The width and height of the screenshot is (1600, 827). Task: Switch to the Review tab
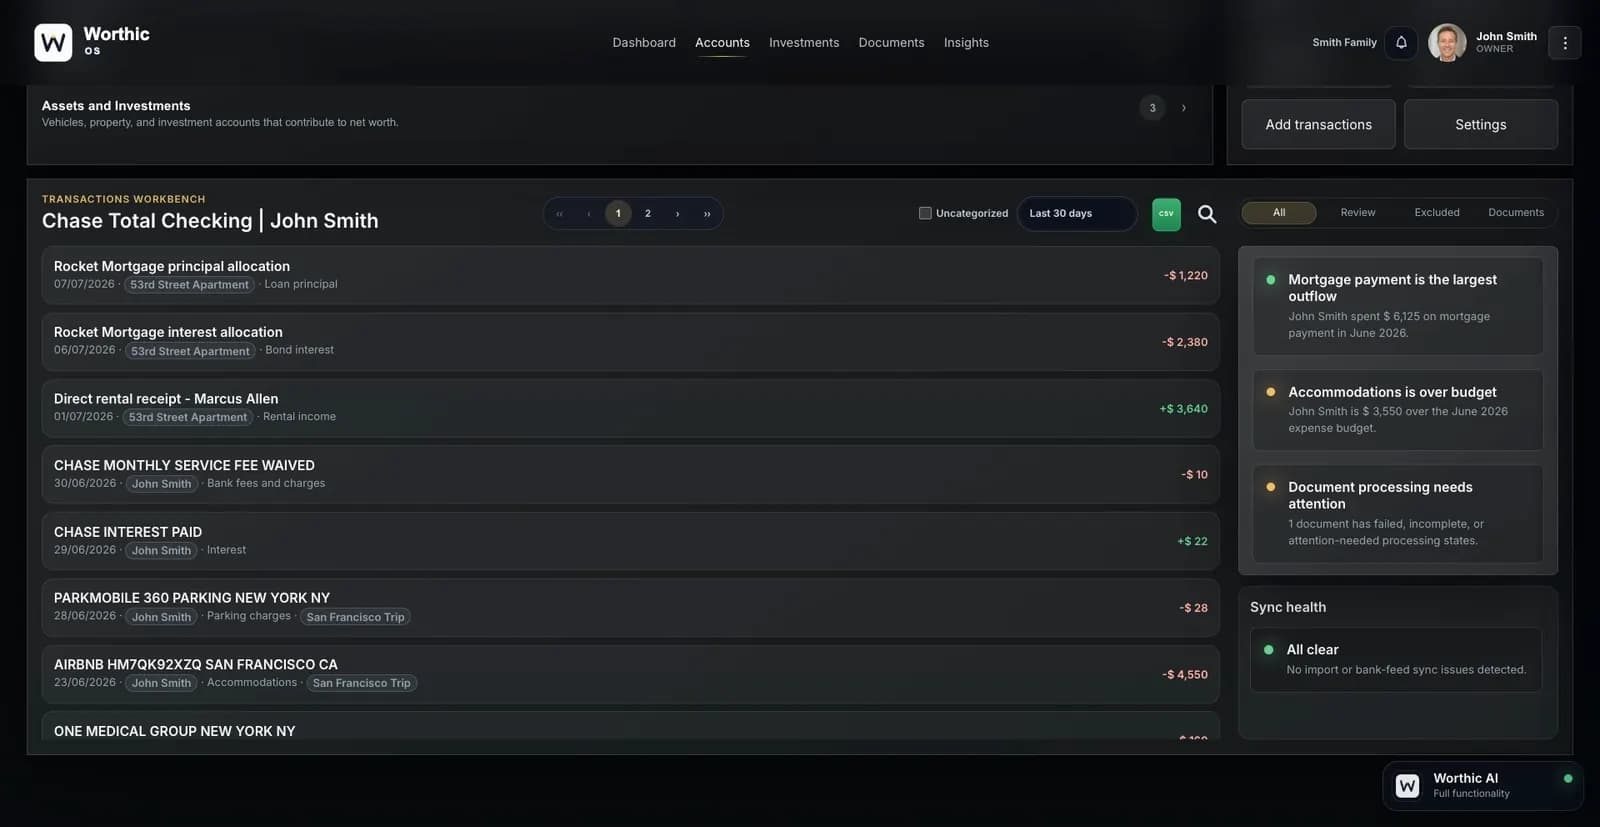pyautogui.click(x=1357, y=212)
